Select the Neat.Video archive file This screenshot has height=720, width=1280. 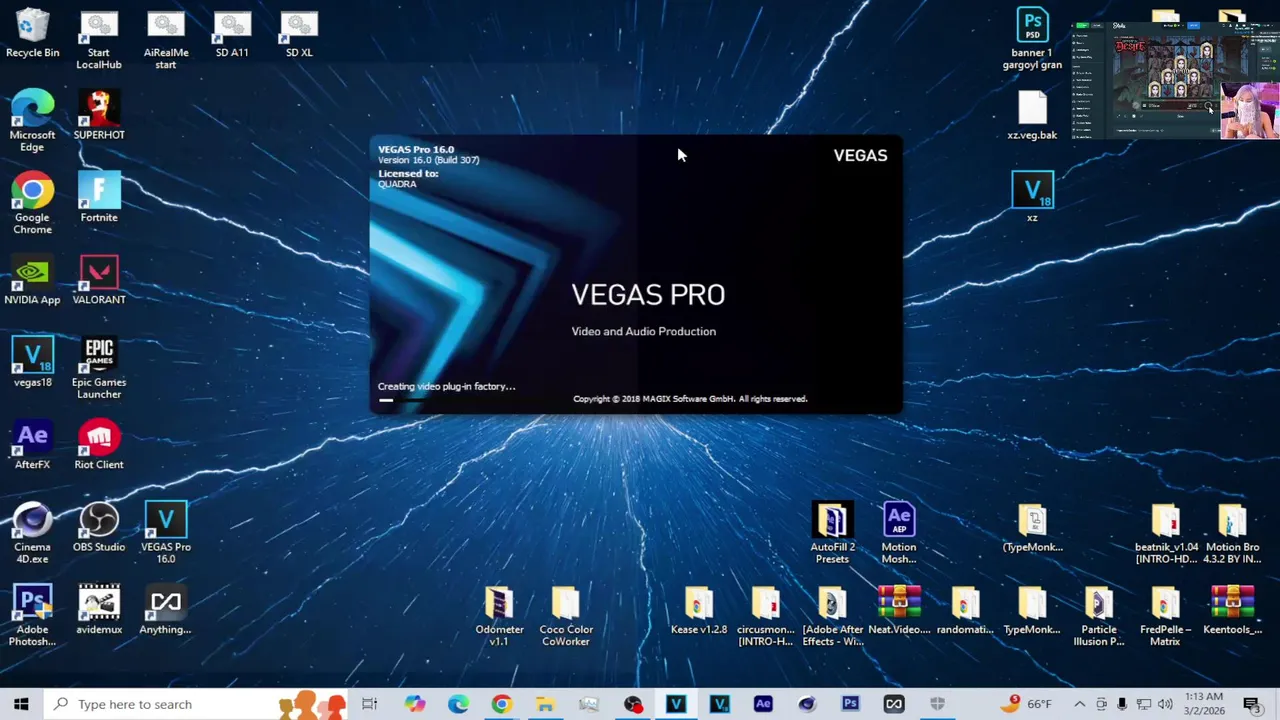pyautogui.click(x=899, y=609)
